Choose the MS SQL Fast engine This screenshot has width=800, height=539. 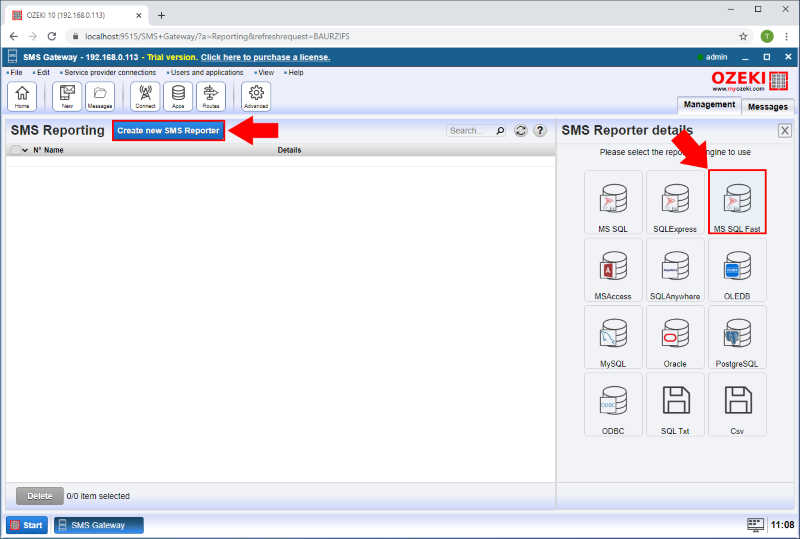click(x=737, y=202)
